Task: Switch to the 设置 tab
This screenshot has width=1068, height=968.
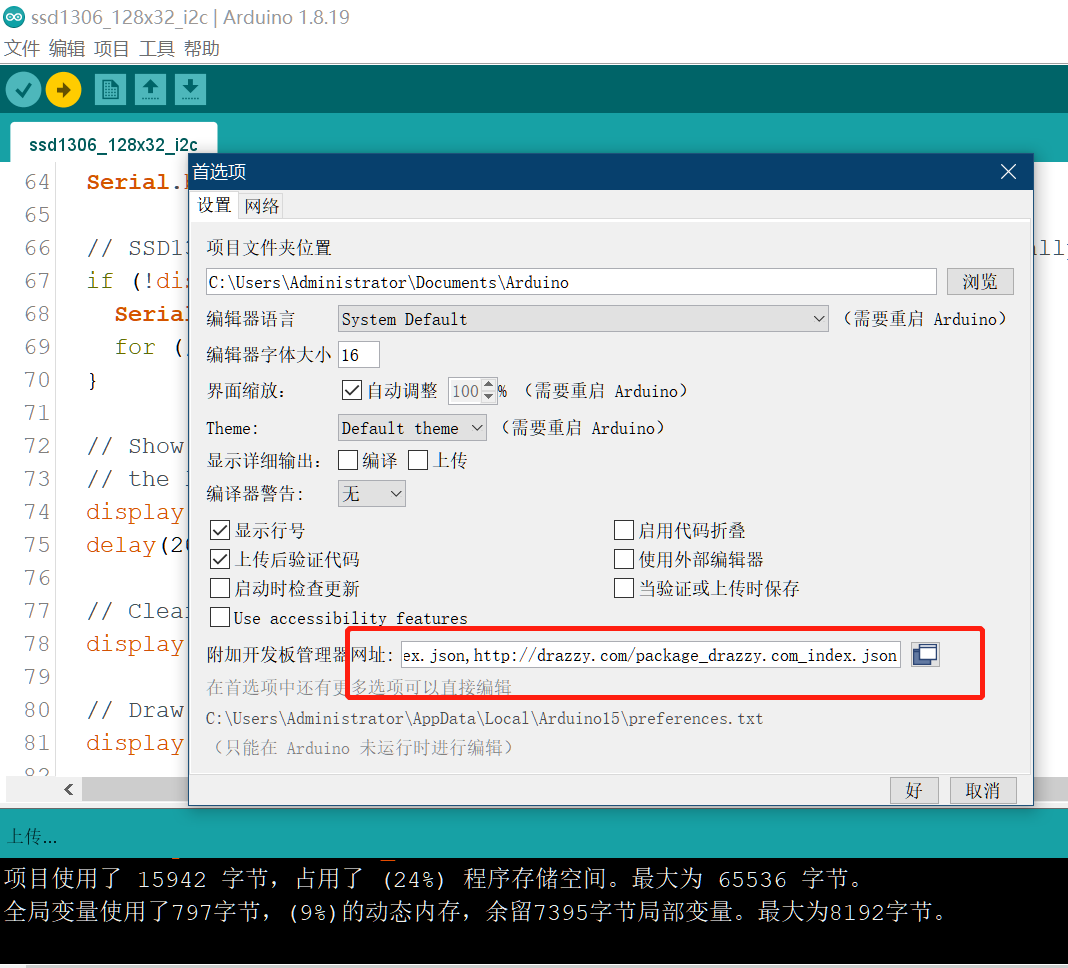Action: coord(215,205)
